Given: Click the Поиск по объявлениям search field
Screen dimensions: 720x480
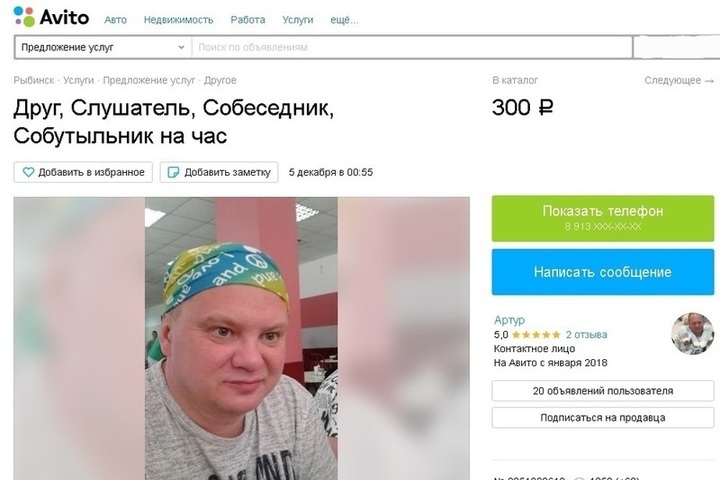Looking at the screenshot, I should coord(412,47).
